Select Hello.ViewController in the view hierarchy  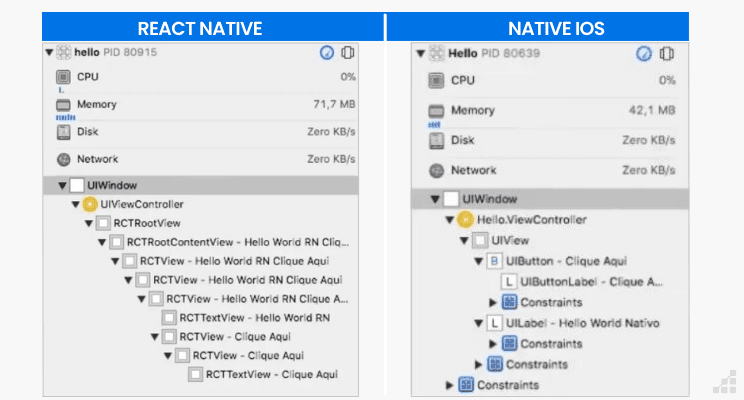531,219
